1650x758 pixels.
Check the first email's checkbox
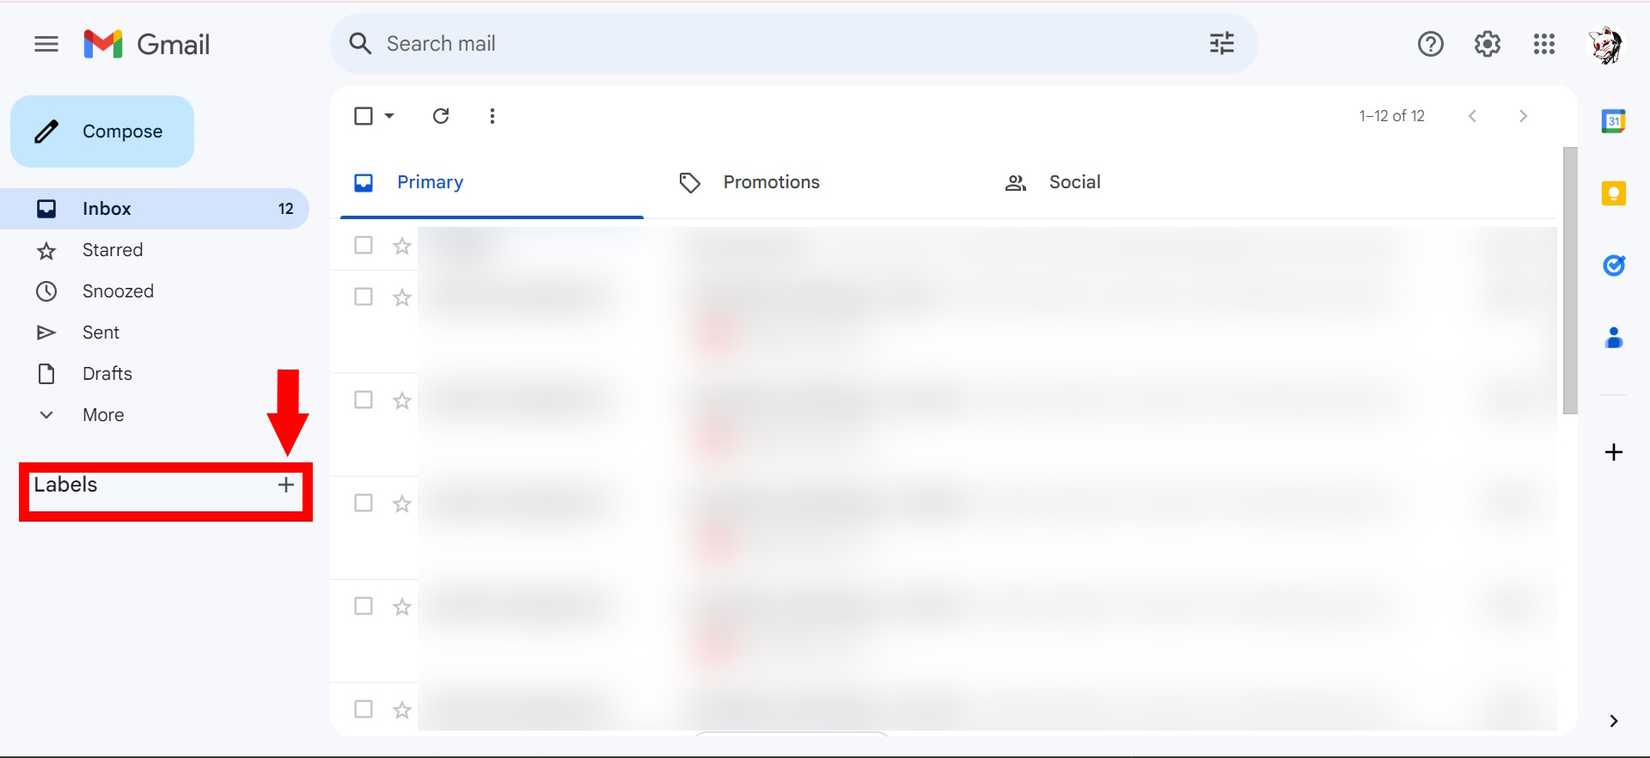(364, 245)
